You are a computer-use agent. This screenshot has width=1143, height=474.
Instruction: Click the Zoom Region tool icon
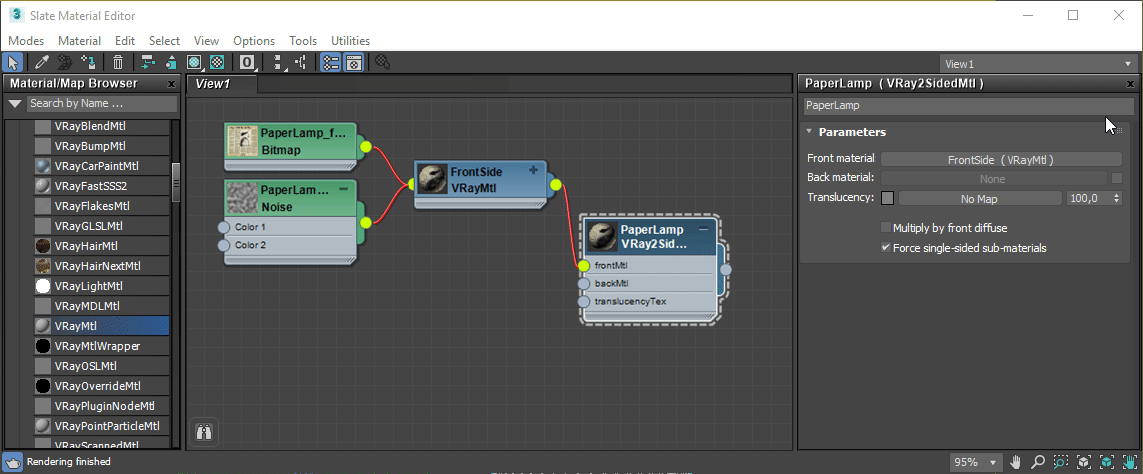point(1061,462)
